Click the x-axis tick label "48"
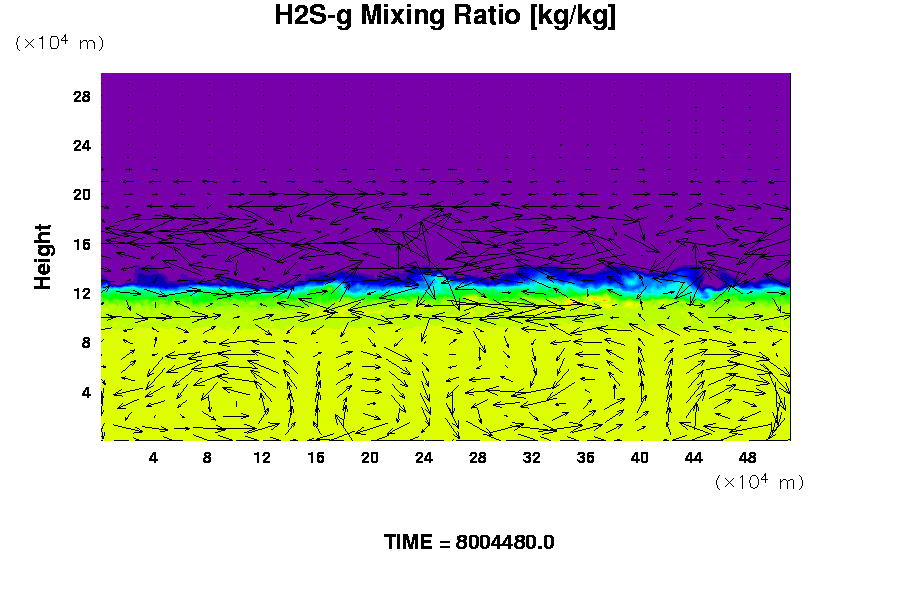This screenshot has width=900, height=600. [747, 458]
